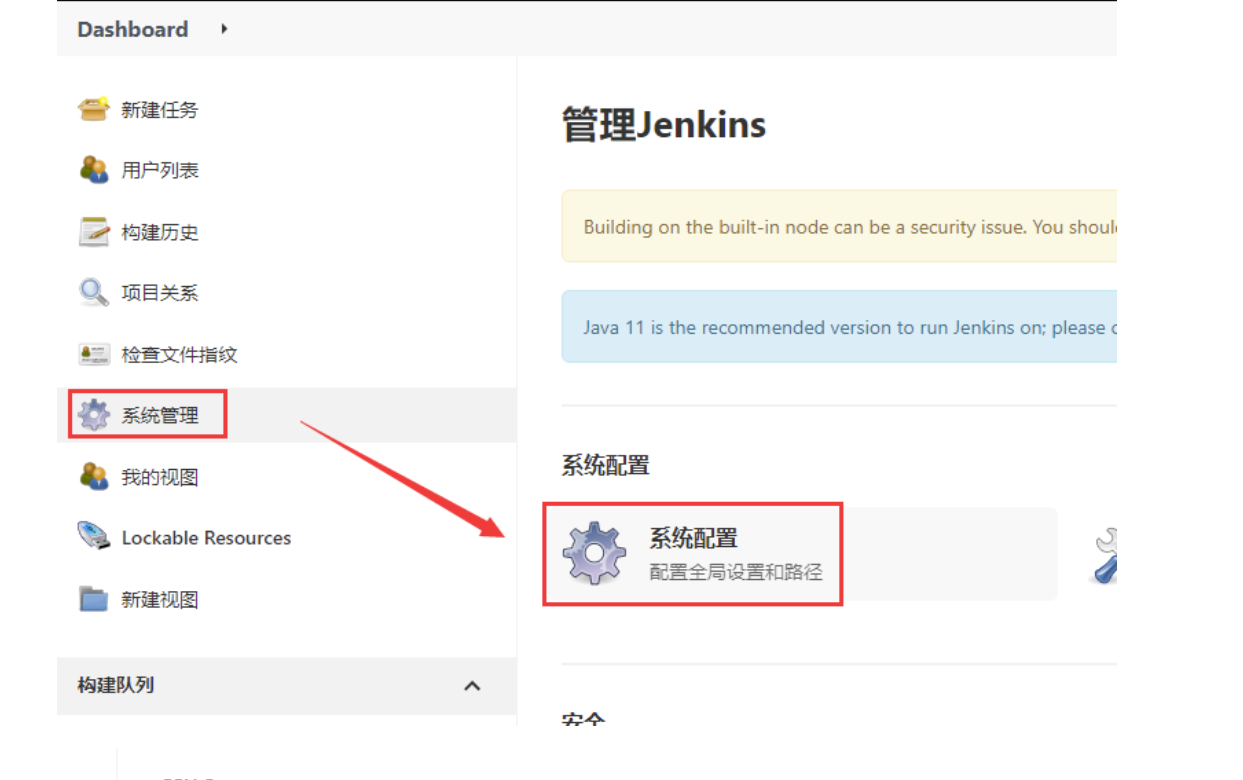
Task: Click the 构建队列 panel header title
Action: tap(116, 686)
